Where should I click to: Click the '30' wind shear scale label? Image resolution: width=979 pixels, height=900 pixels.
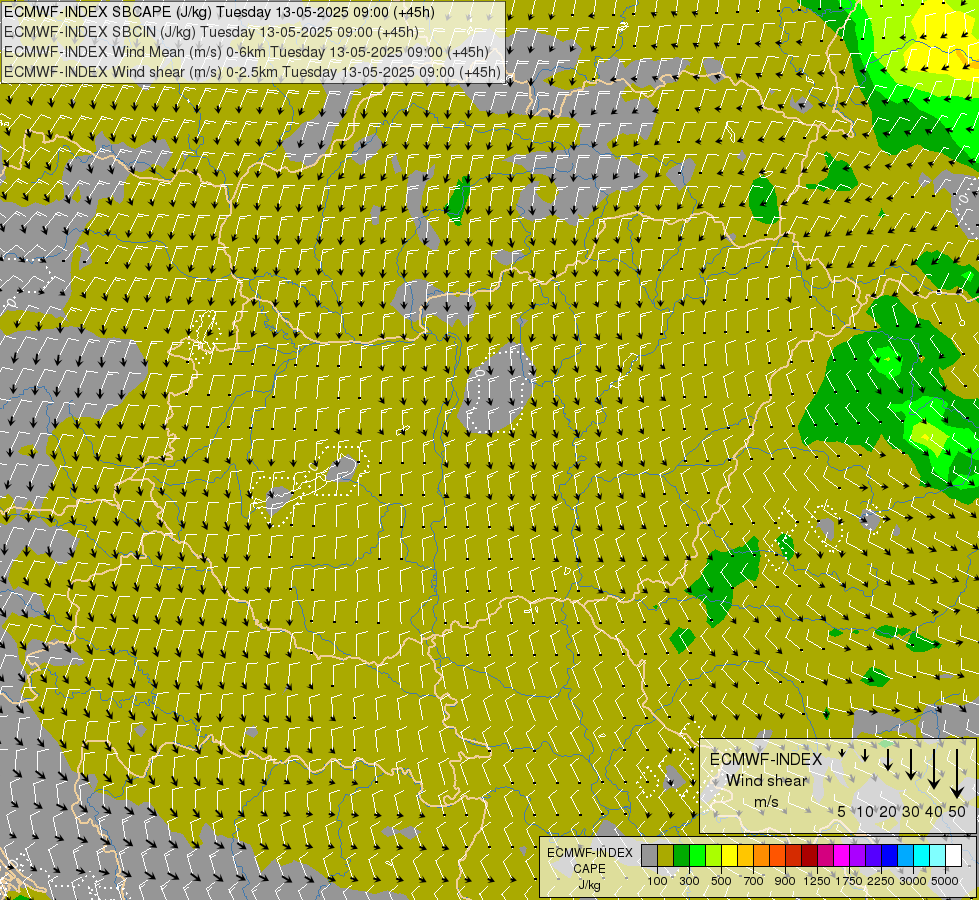(x=911, y=811)
